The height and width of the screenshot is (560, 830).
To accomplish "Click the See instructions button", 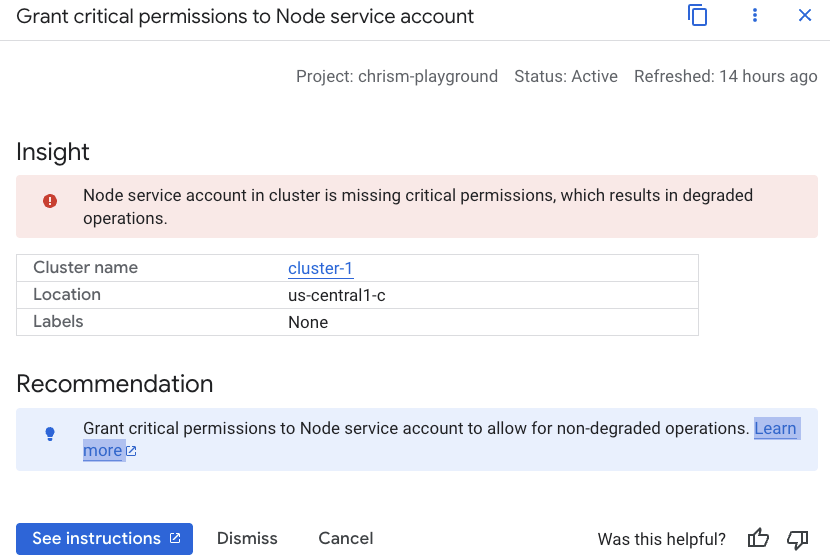I will coord(104,538).
